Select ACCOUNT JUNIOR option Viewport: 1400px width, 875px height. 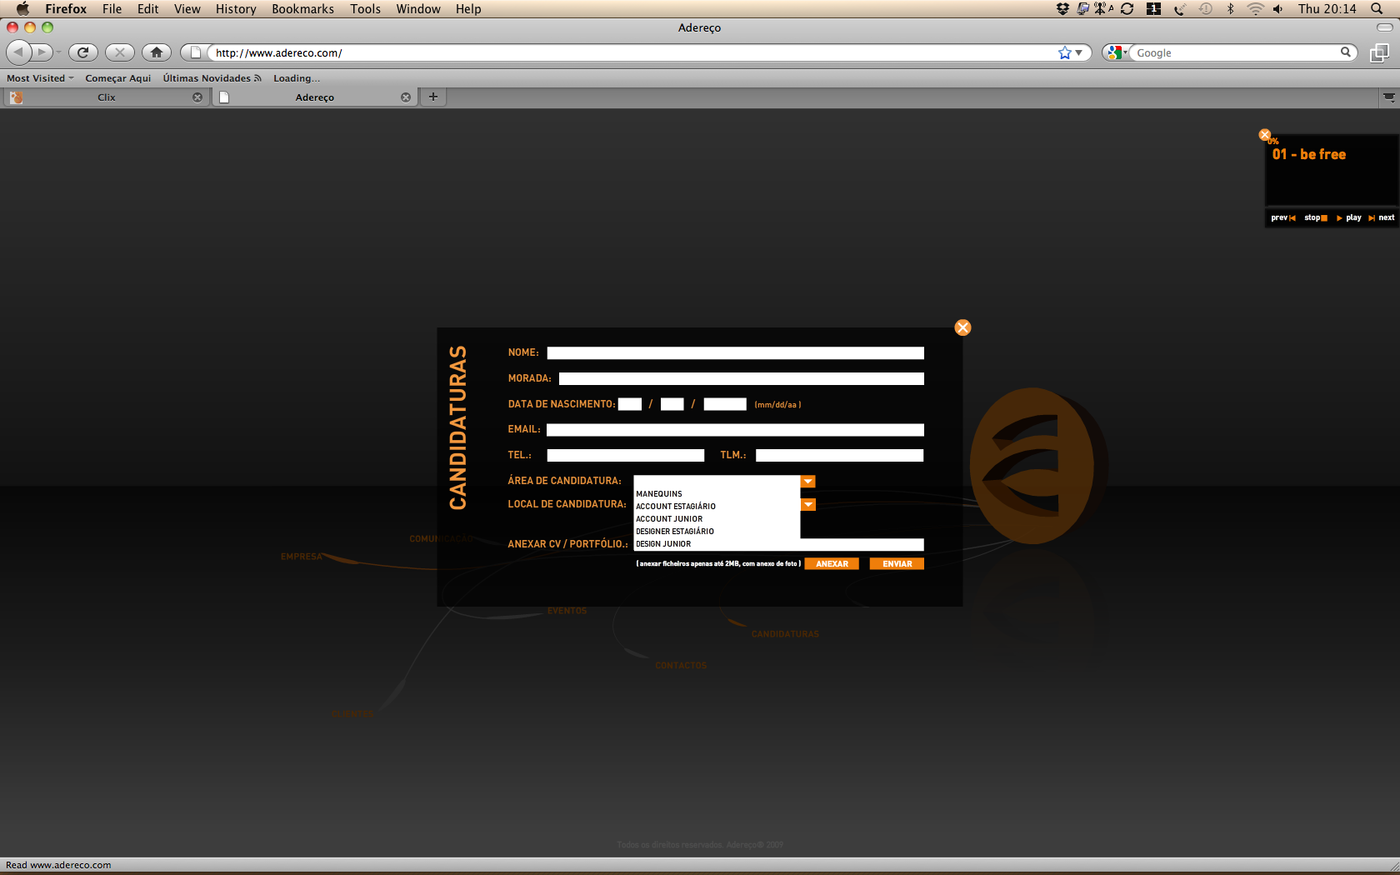[x=717, y=519]
